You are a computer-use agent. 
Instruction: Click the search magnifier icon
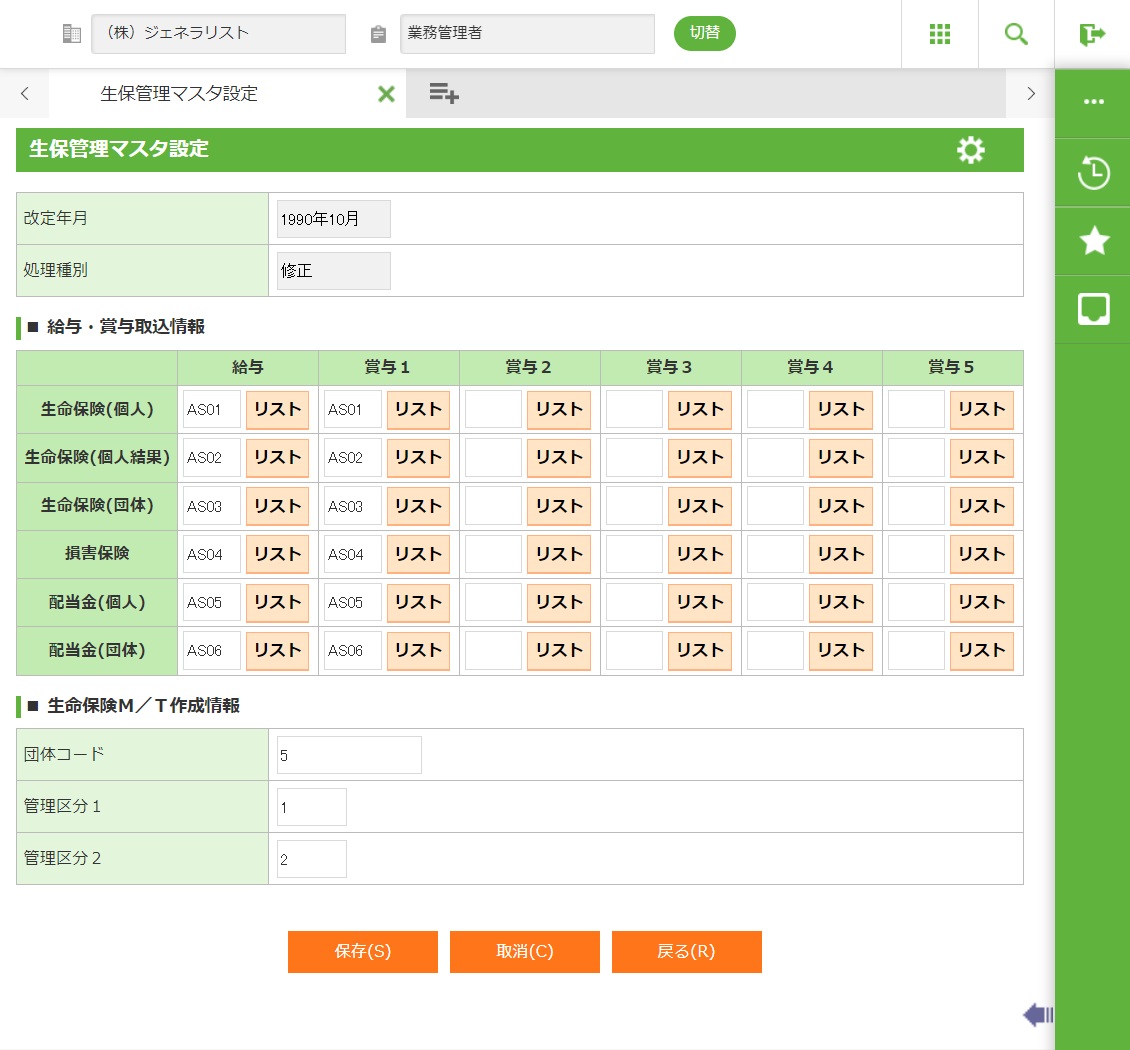[1016, 34]
